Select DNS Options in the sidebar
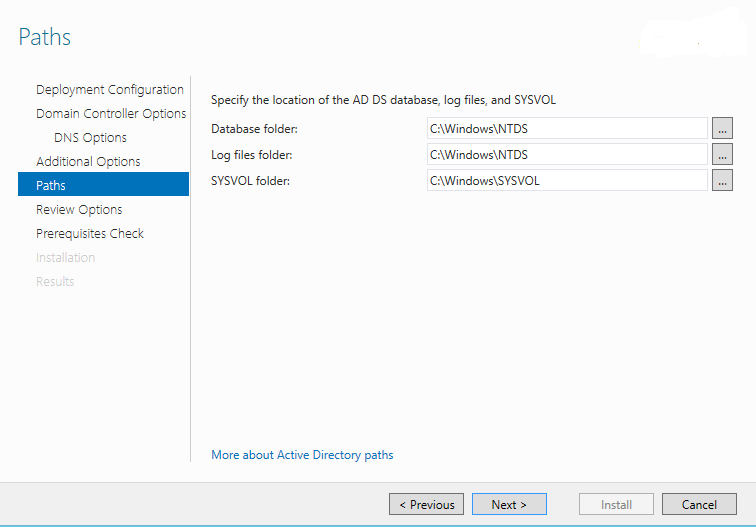The height and width of the screenshot is (527, 756). click(x=90, y=138)
